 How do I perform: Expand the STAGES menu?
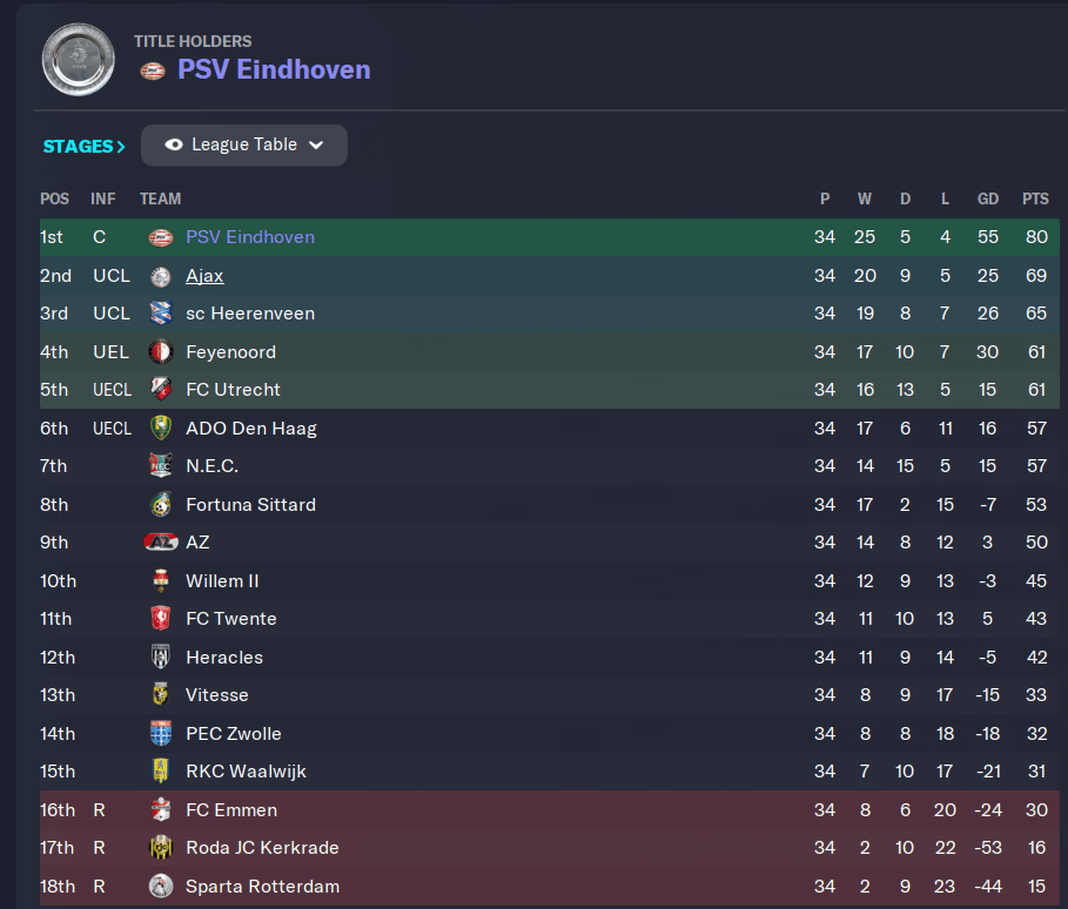[x=84, y=146]
